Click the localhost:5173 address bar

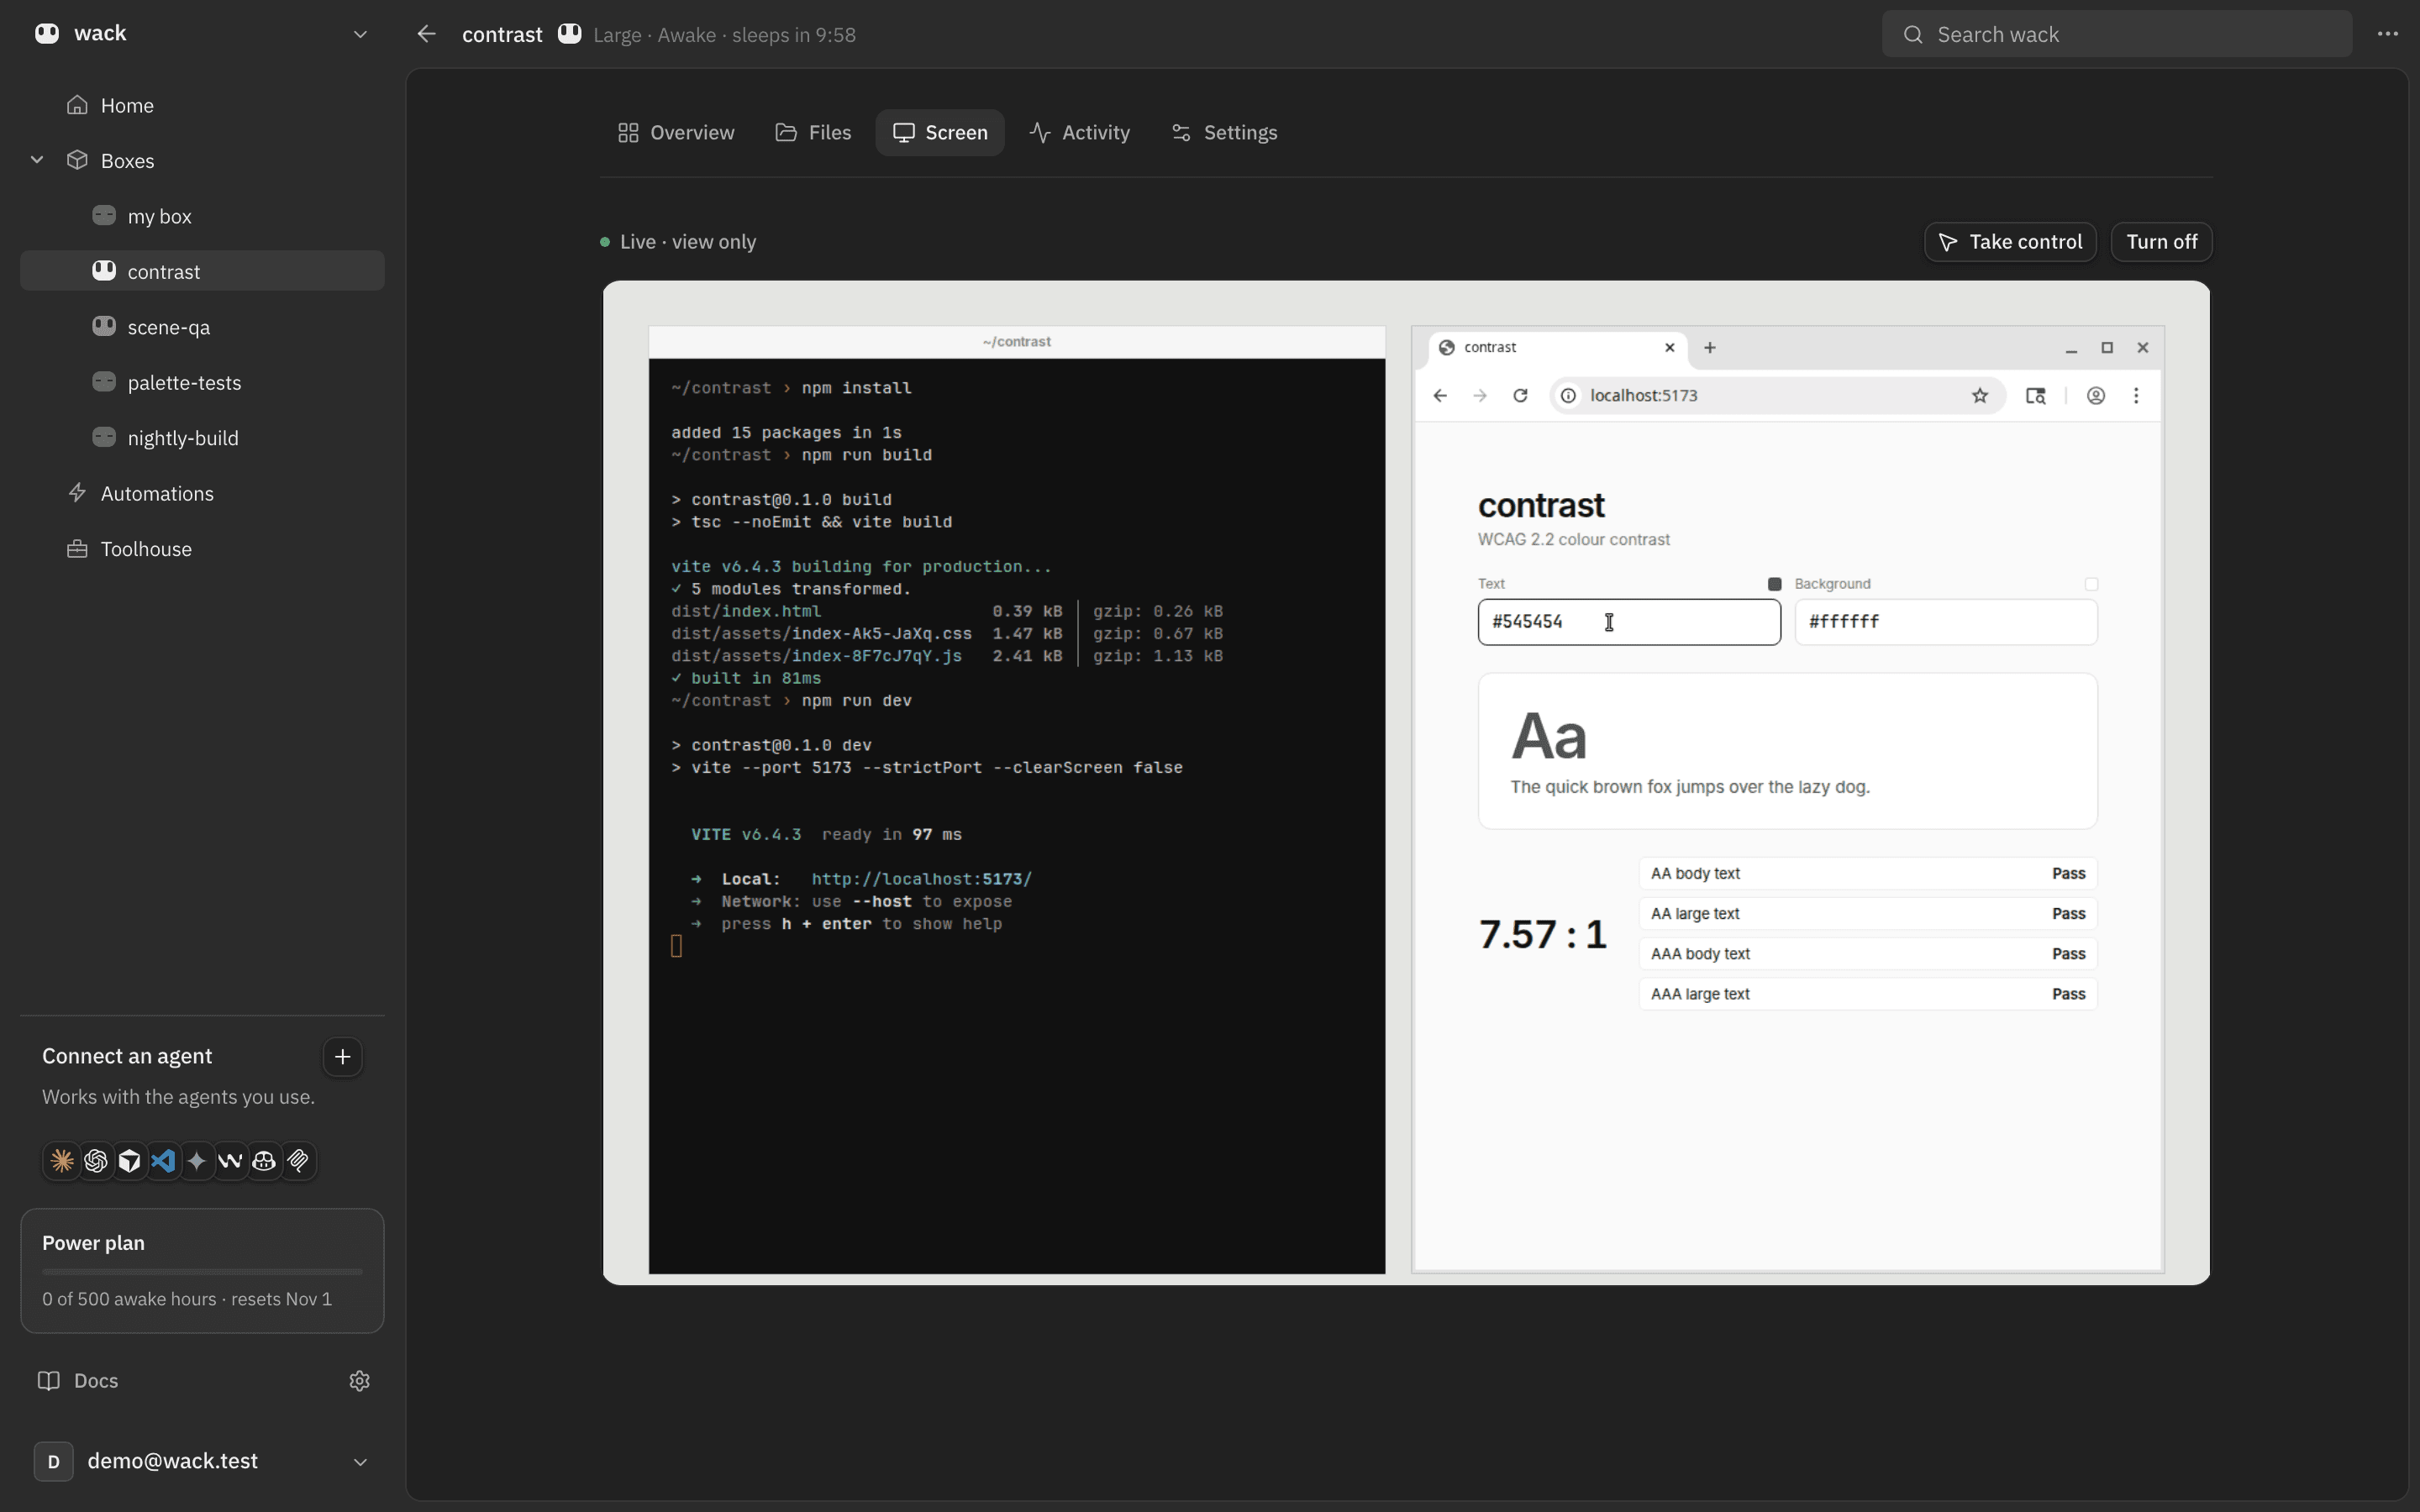coord(1777,396)
